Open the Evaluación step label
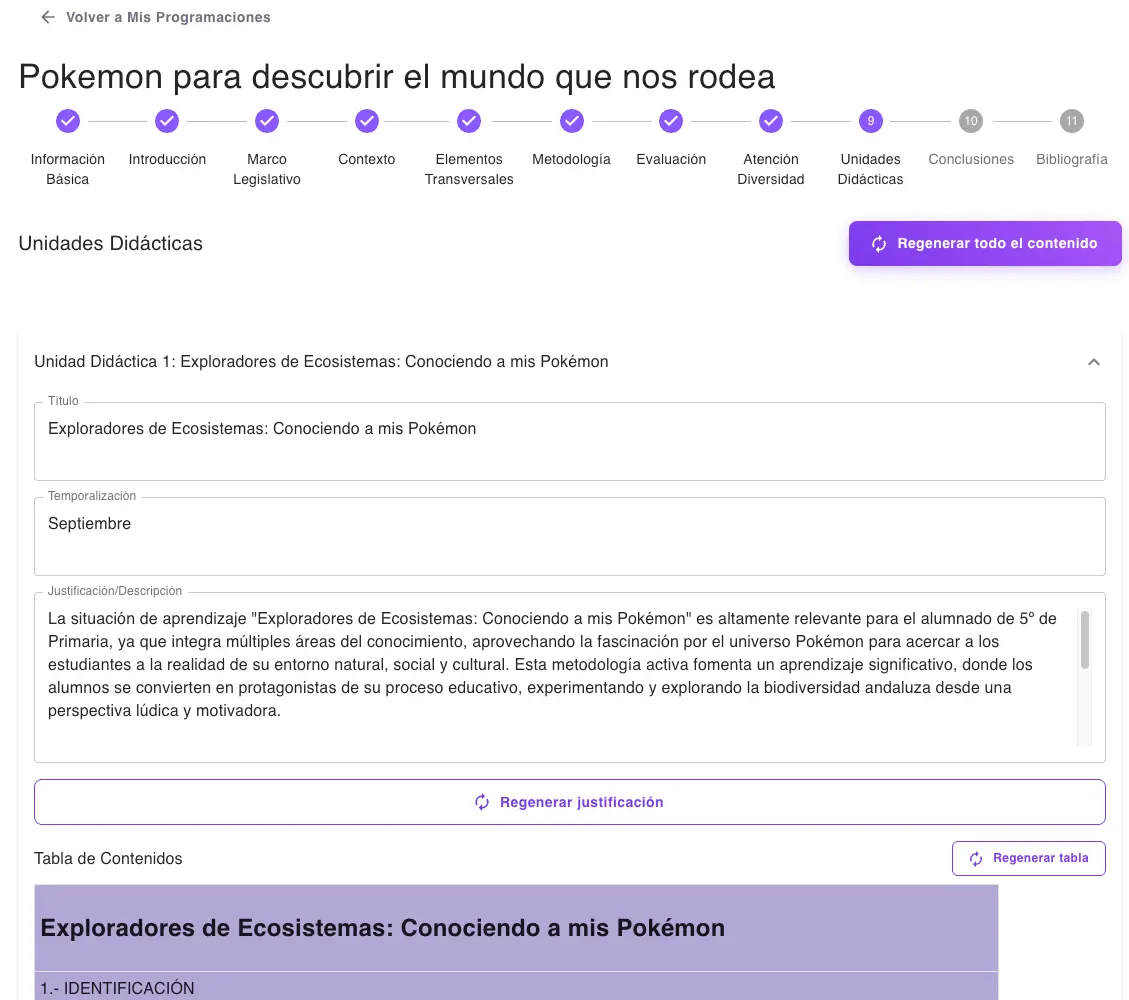Screen dimensions: 1129x1000 click(671, 159)
